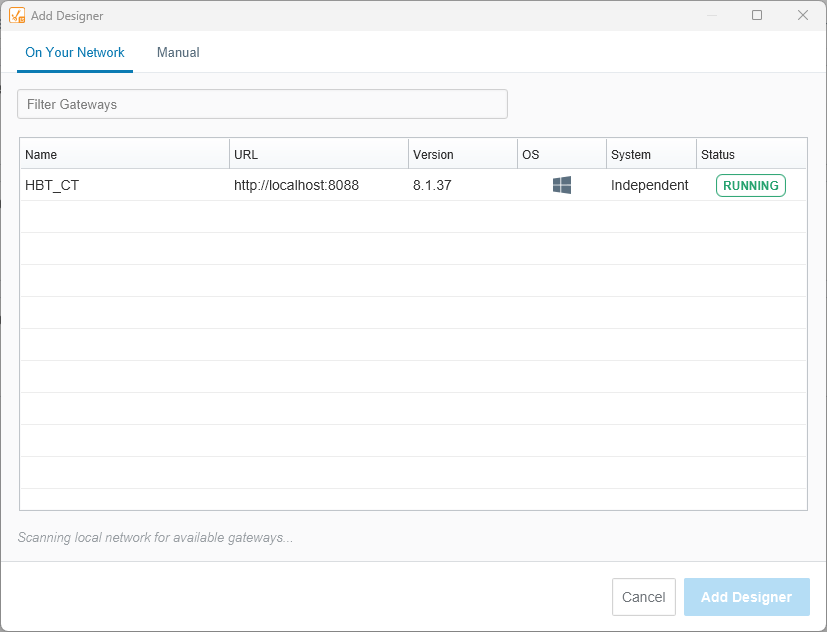Sort by the Version column header
Image resolution: width=827 pixels, height=632 pixels.
click(462, 155)
